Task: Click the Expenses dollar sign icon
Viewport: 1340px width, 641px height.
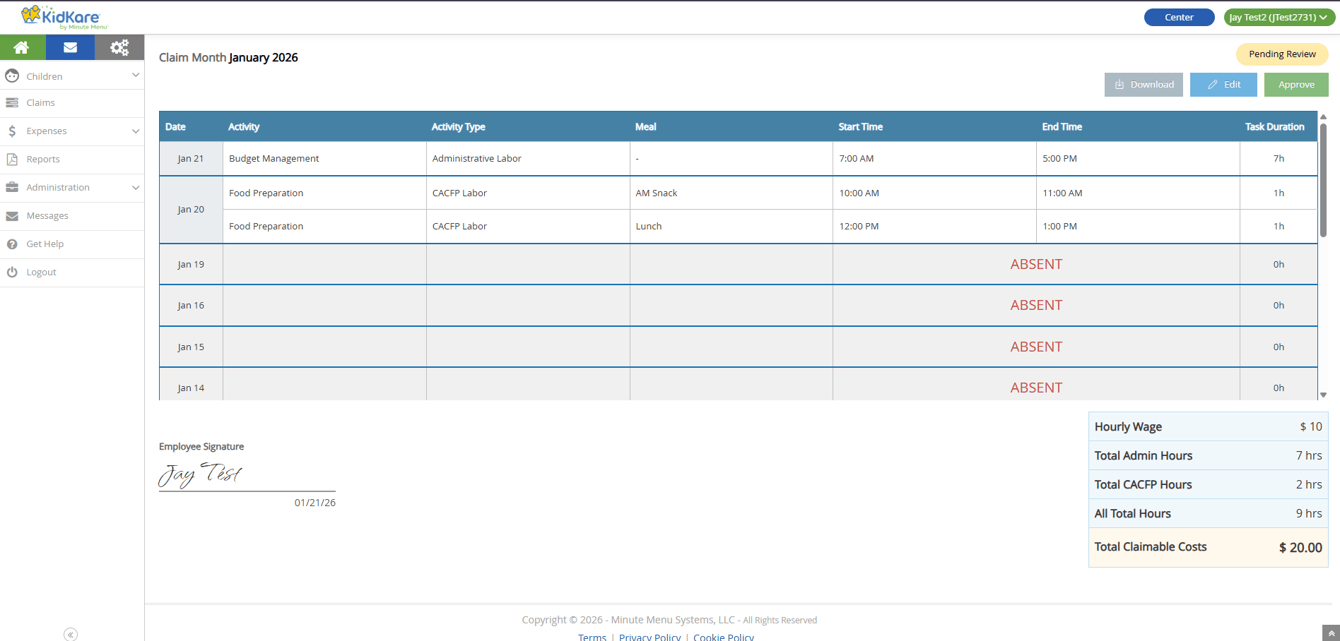Action: tap(12, 131)
